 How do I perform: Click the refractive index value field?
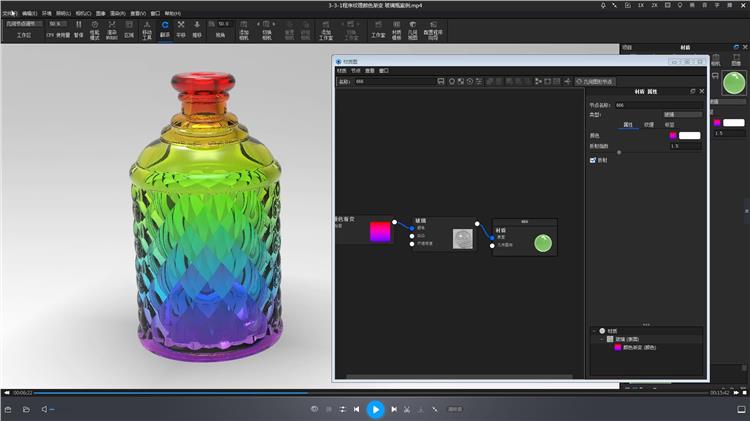[685, 146]
